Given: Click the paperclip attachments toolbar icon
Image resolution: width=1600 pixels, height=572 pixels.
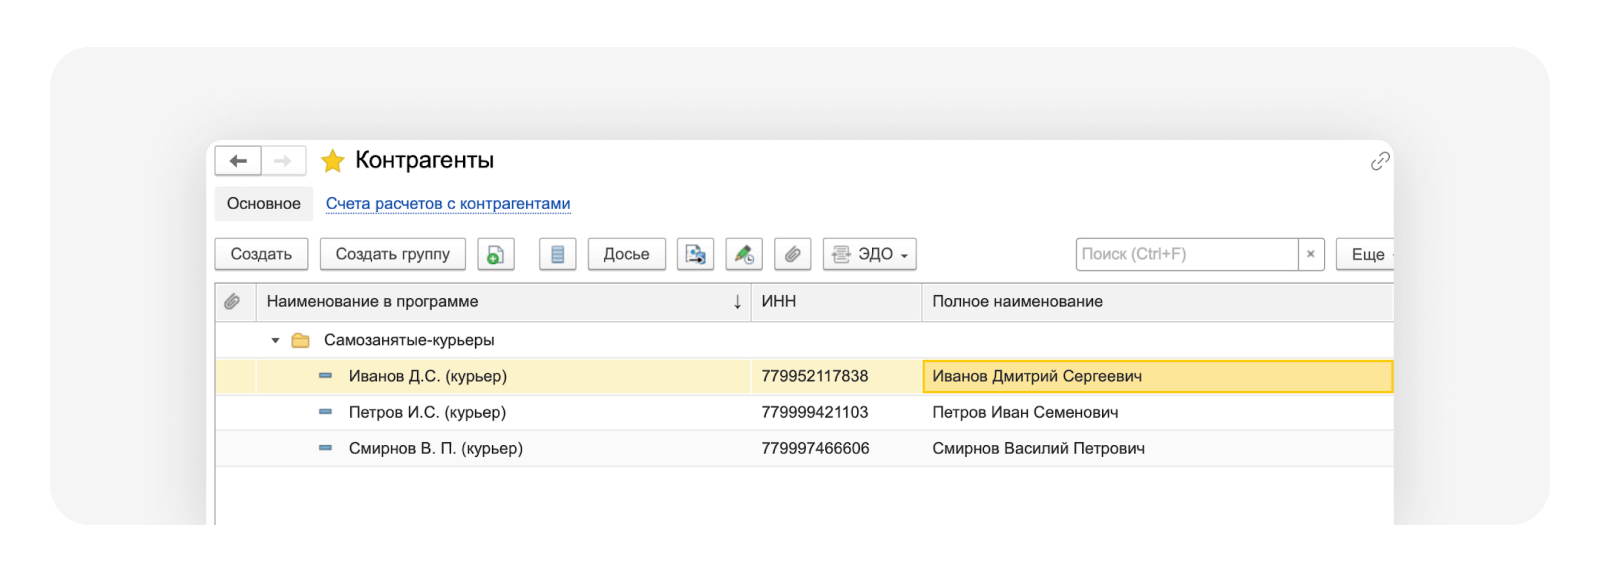Looking at the screenshot, I should pyautogui.click(x=792, y=254).
